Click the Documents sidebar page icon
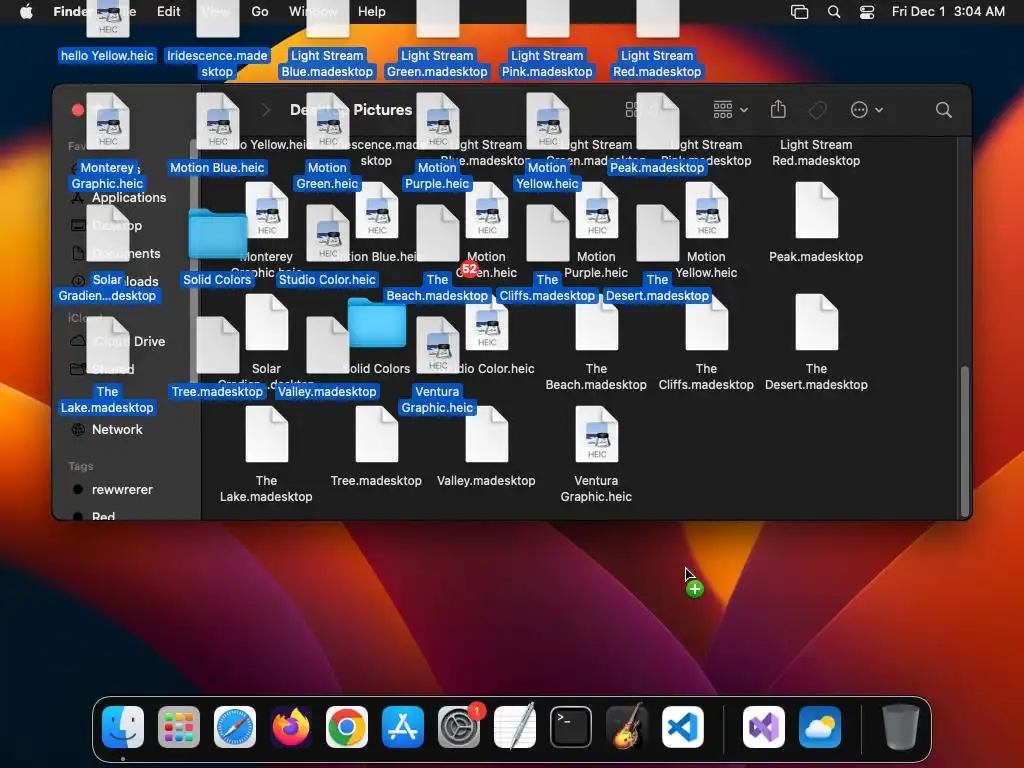The width and height of the screenshot is (1024, 768). coord(78,253)
